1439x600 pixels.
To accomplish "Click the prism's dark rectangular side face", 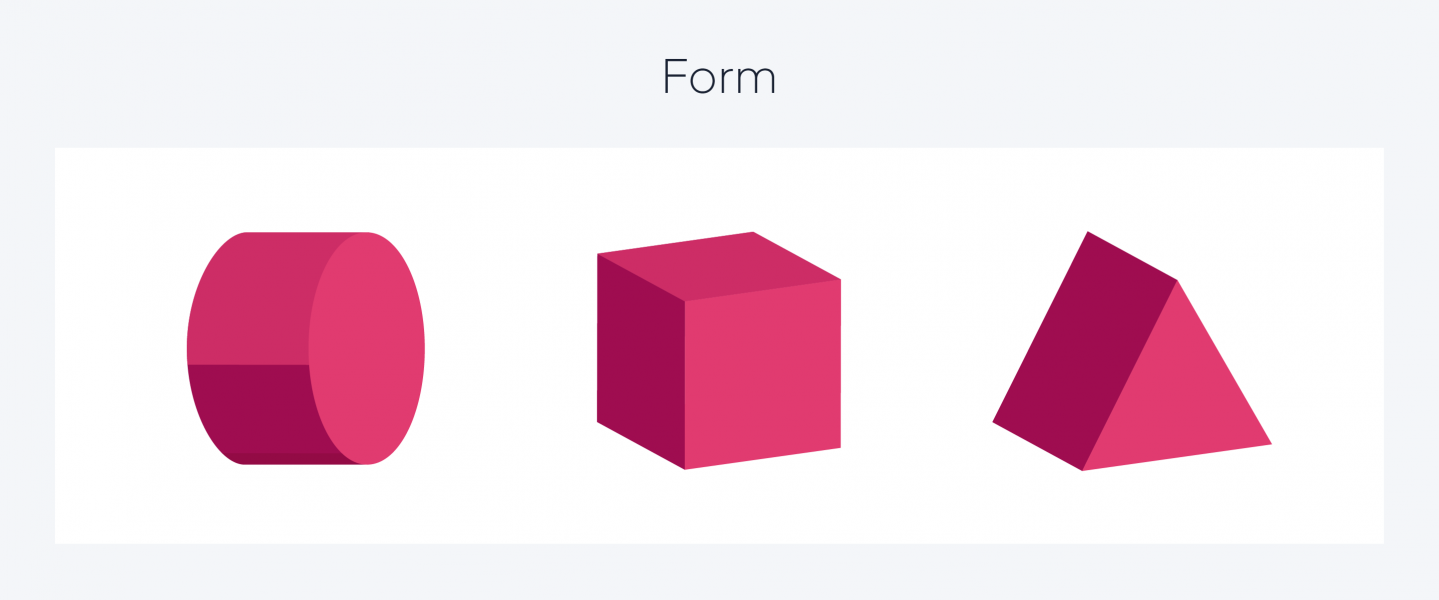I will (x=1085, y=350).
